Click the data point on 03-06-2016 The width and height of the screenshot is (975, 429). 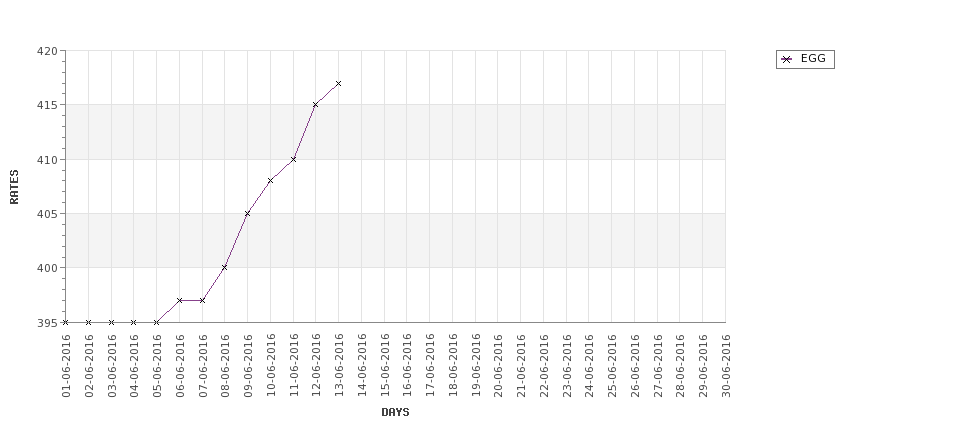coord(111,322)
